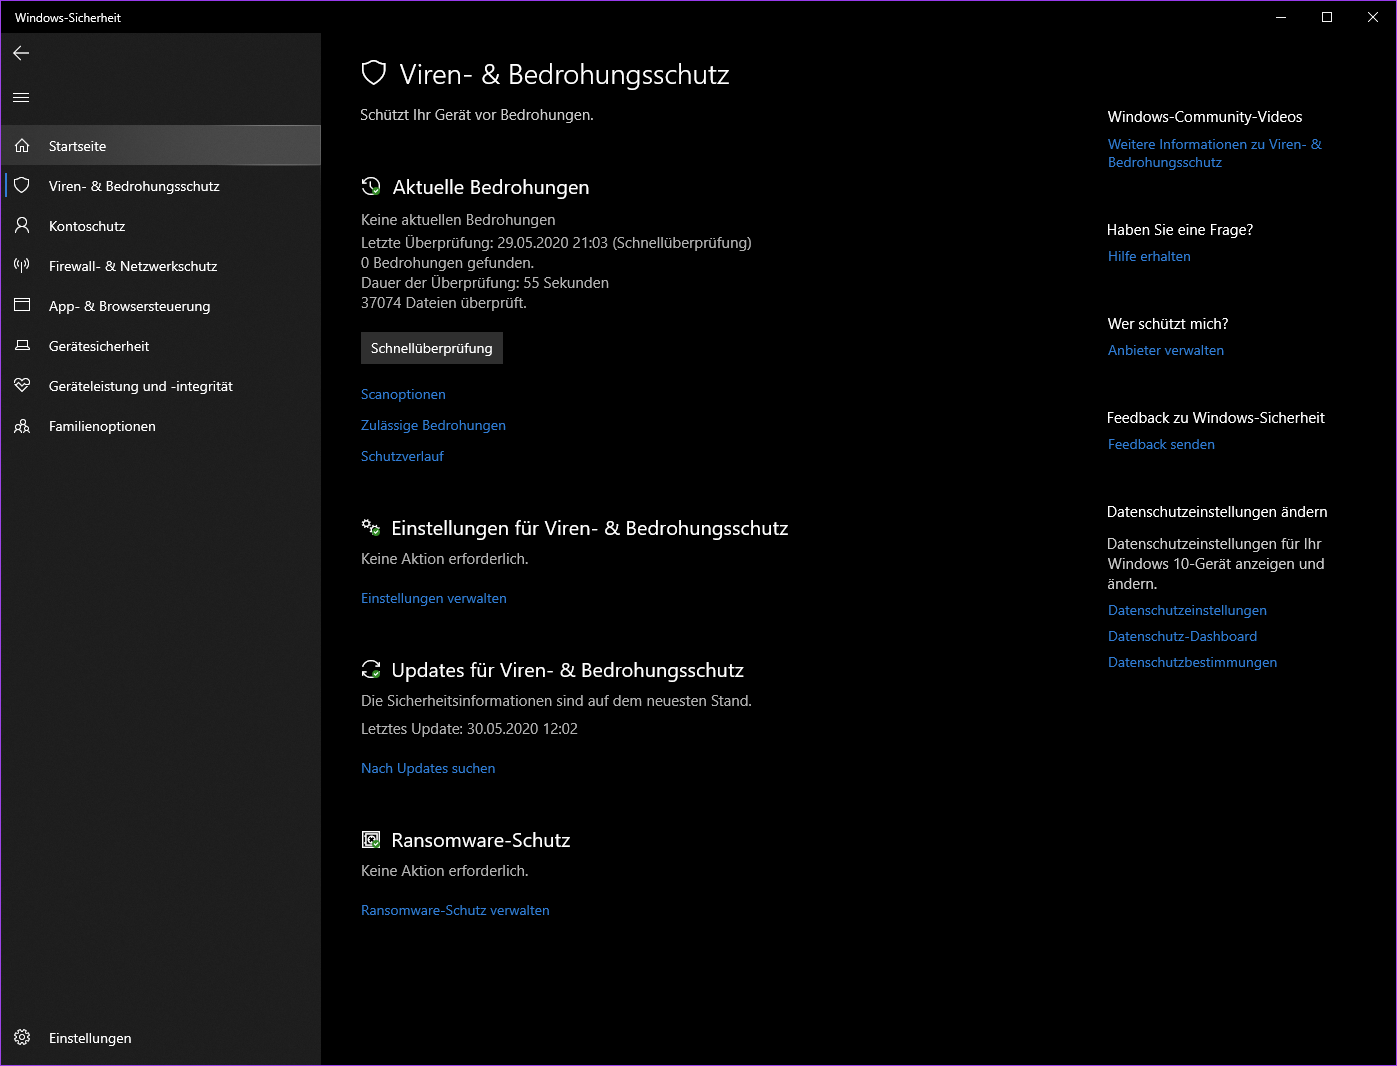Viewport: 1397px width, 1066px height.
Task: Click the gears icon next to Einstellungen heading
Action: coord(371,528)
